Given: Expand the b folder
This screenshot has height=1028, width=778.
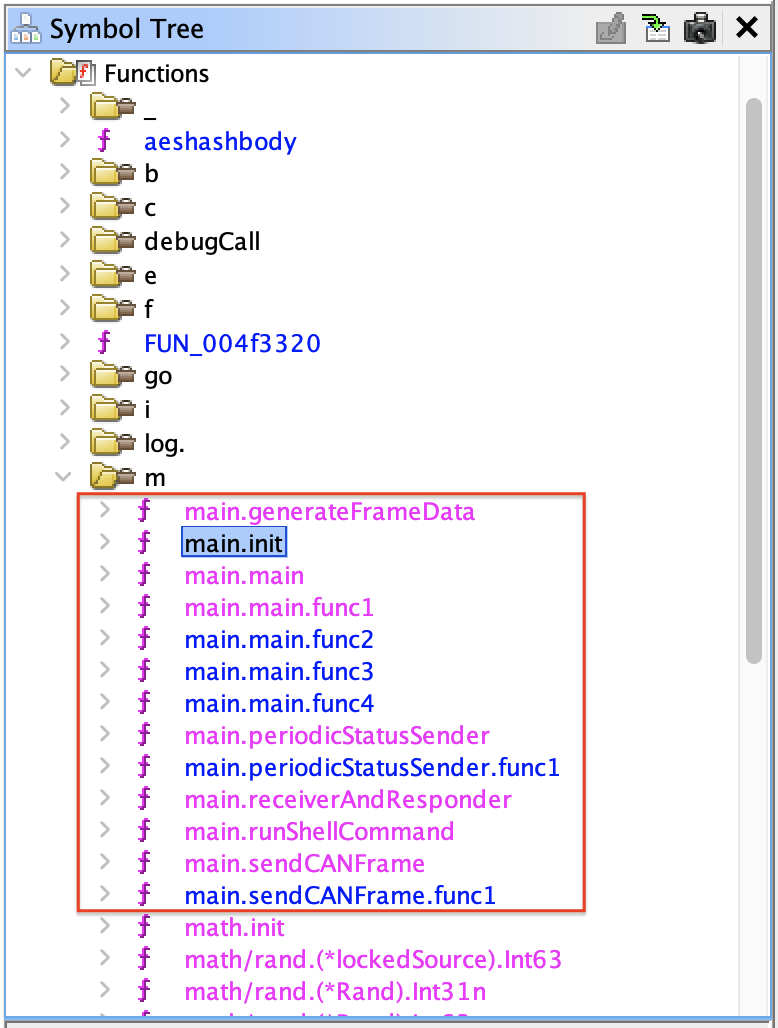Looking at the screenshot, I should [64, 172].
